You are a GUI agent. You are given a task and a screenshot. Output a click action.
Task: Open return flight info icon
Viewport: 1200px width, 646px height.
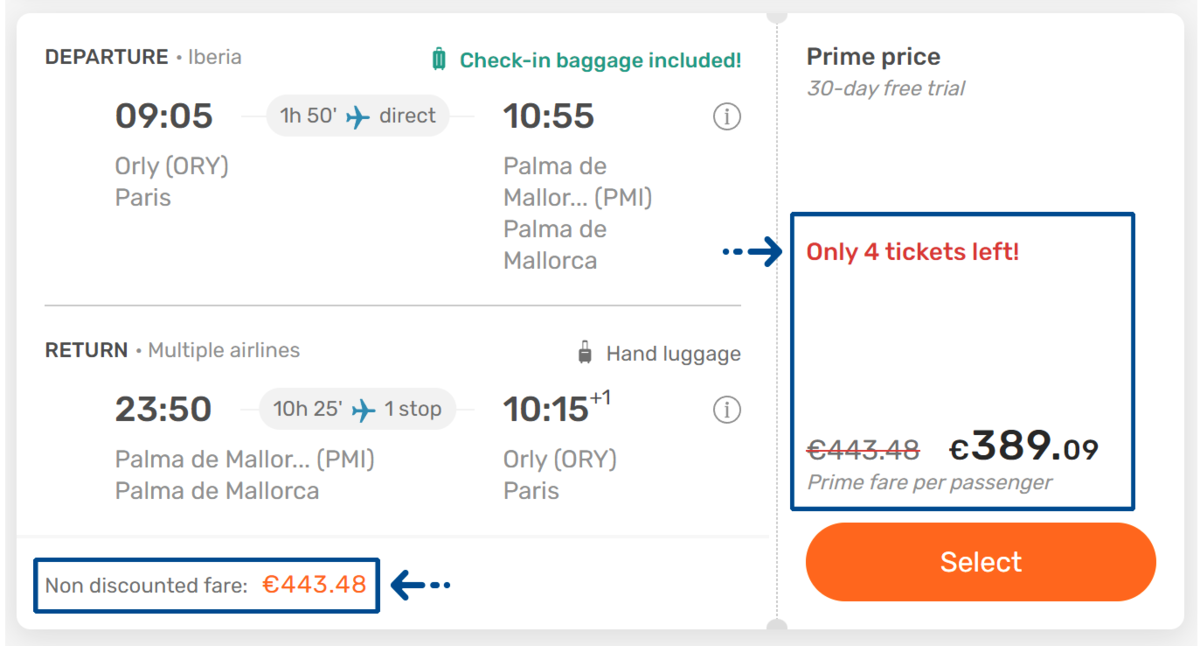point(727,409)
